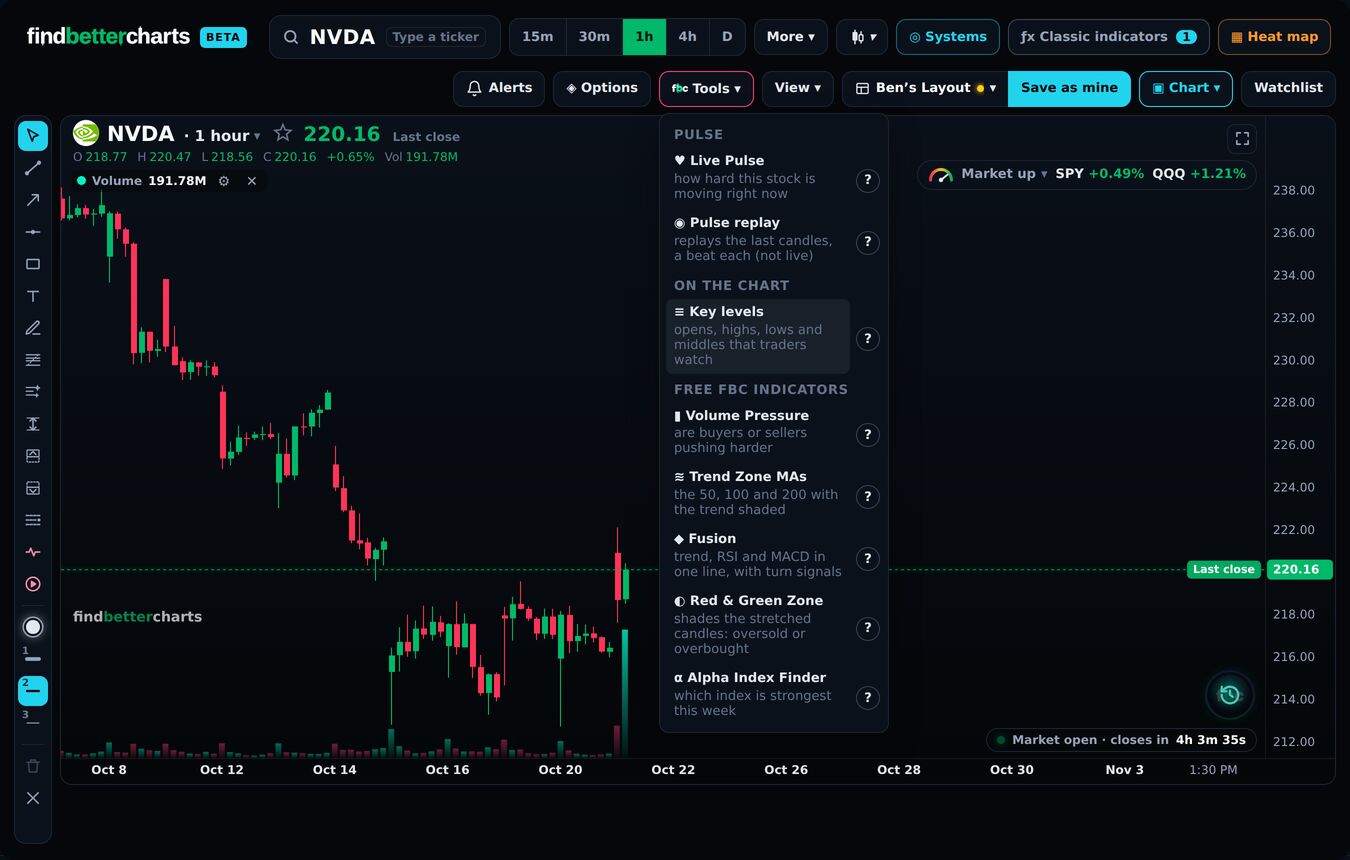Open the Heat map
The width and height of the screenshot is (1350, 860).
1274,37
